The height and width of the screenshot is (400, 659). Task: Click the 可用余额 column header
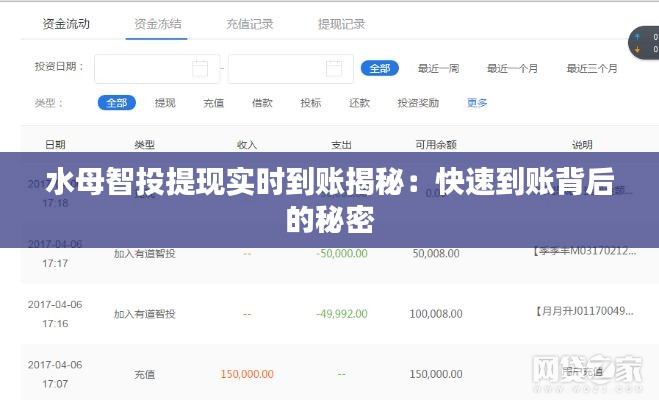(x=436, y=145)
